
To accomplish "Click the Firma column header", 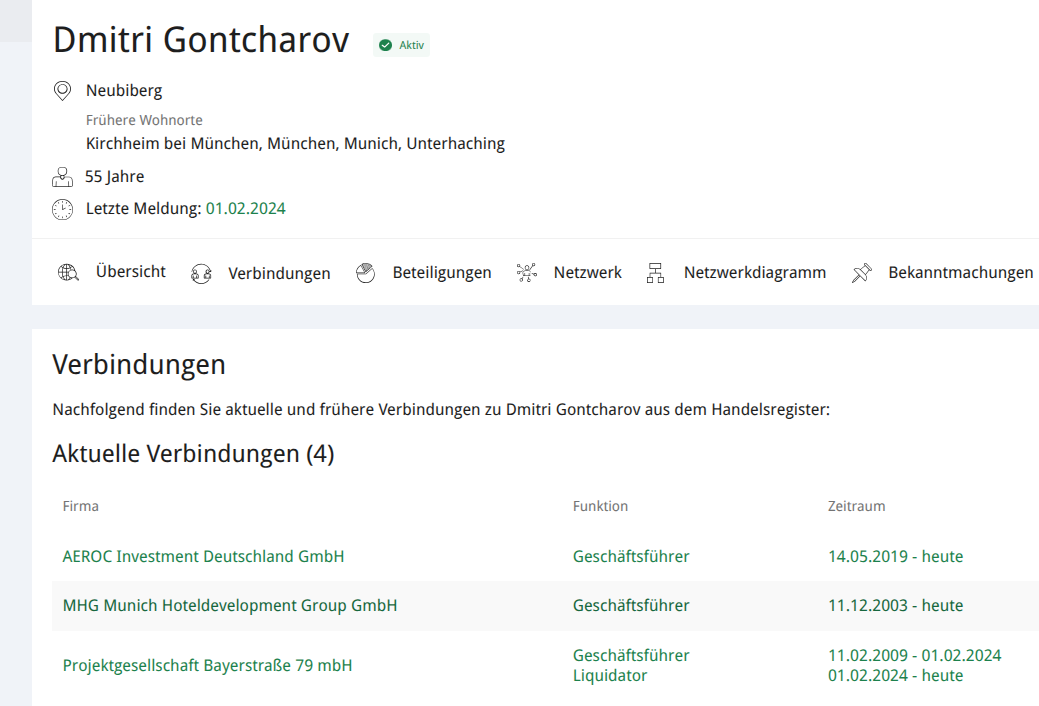I will pos(80,506).
